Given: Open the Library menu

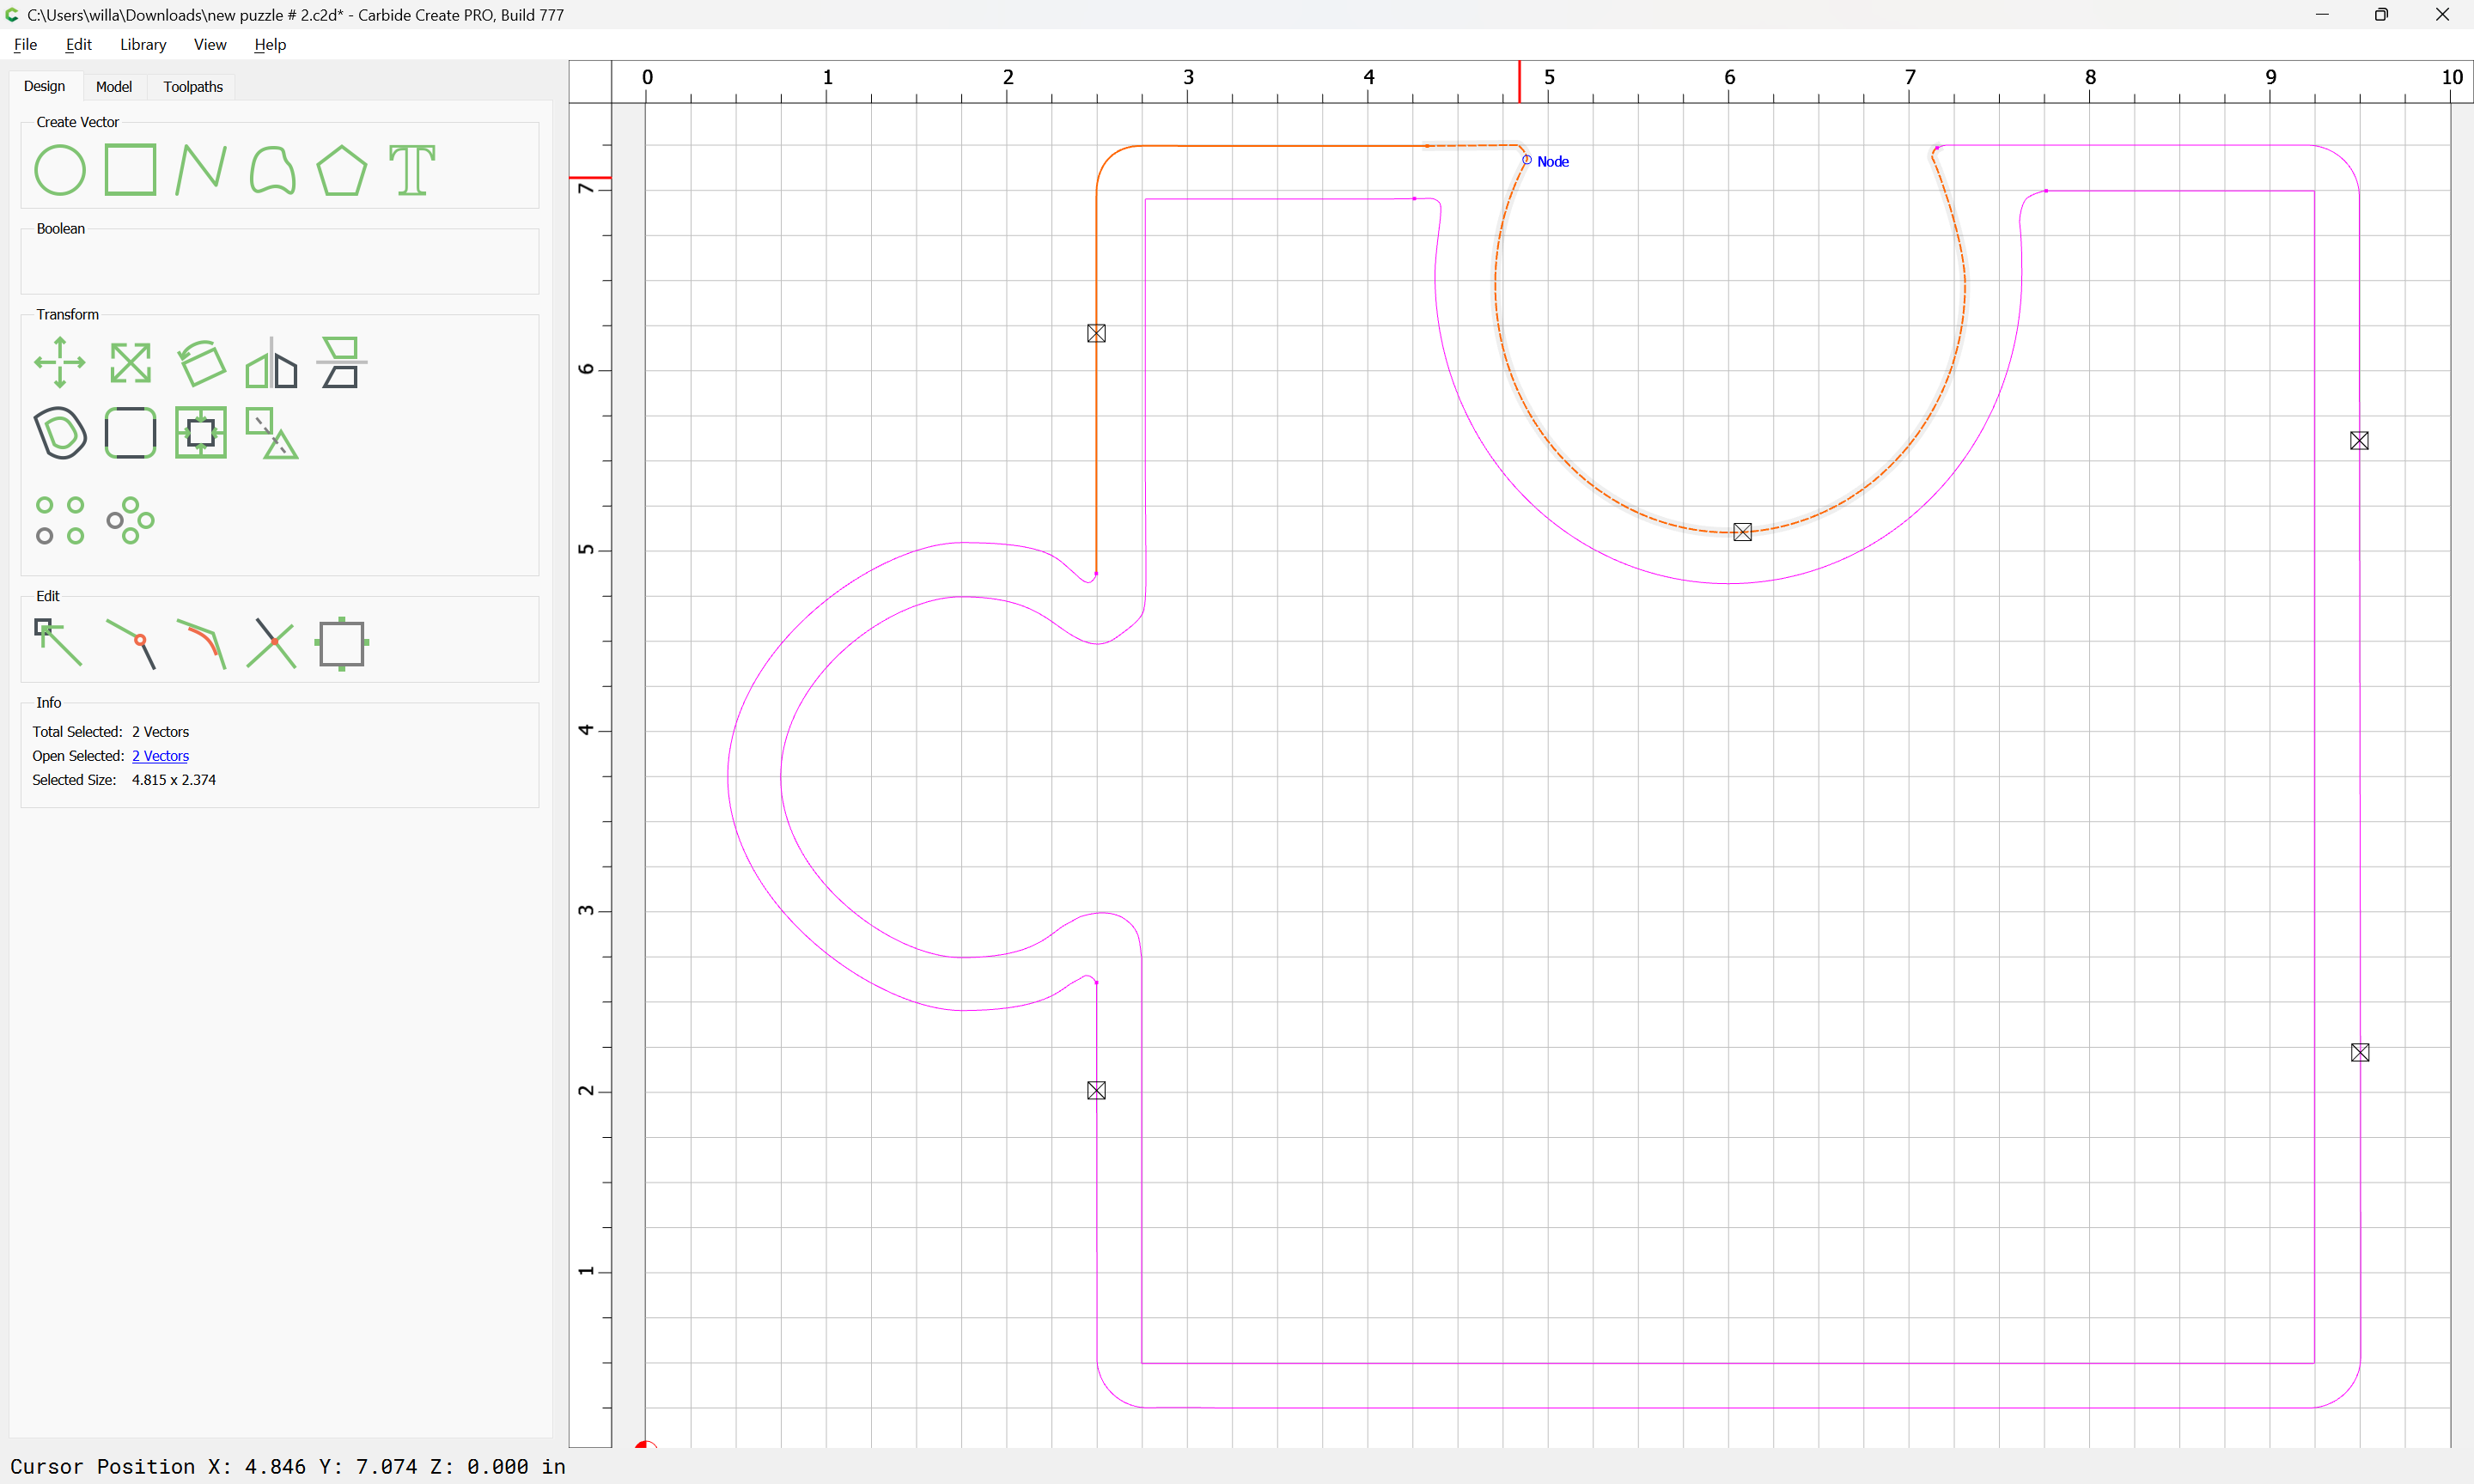Looking at the screenshot, I should coord(143,44).
